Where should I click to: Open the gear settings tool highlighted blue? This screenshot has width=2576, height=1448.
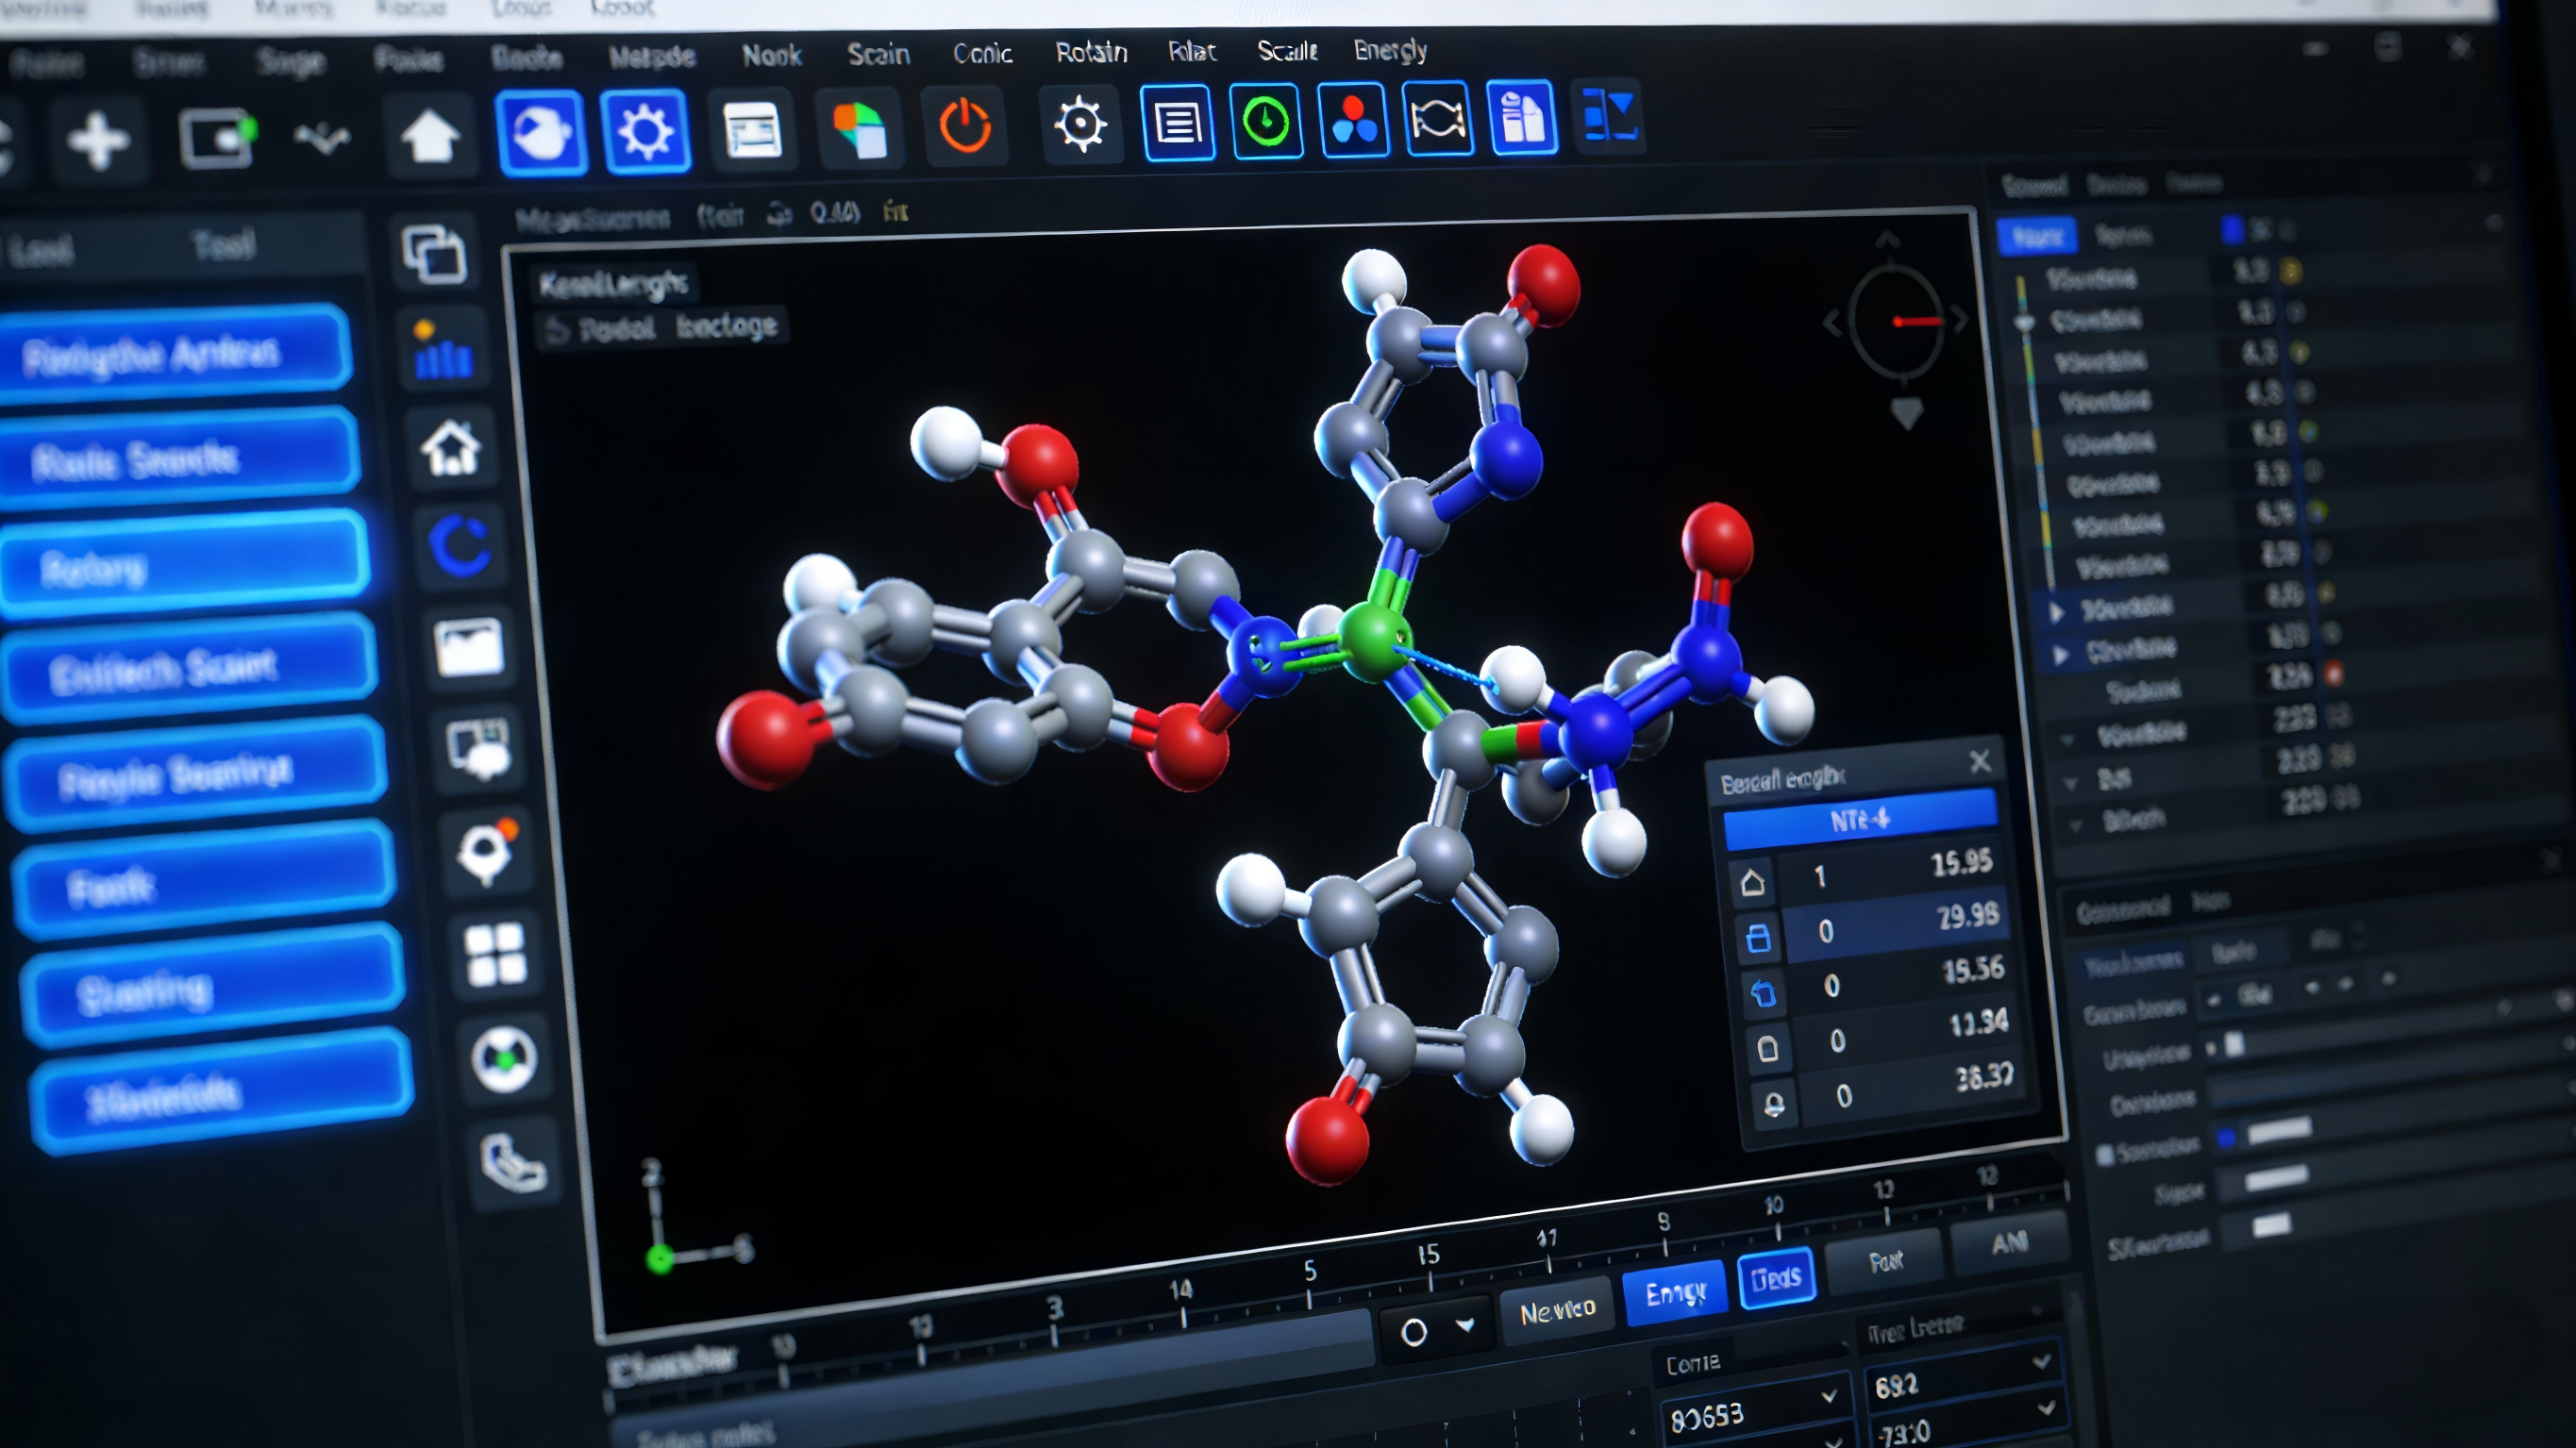[645, 131]
